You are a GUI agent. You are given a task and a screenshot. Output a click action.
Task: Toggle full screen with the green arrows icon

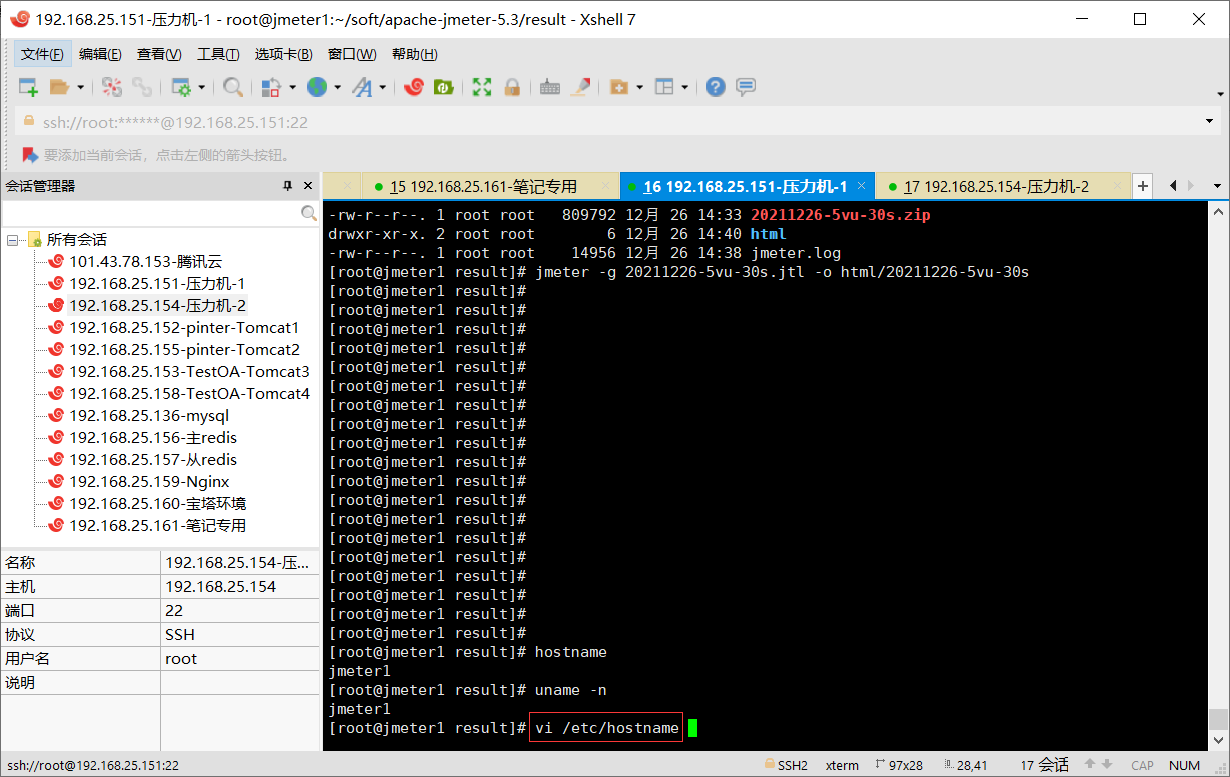click(x=482, y=87)
